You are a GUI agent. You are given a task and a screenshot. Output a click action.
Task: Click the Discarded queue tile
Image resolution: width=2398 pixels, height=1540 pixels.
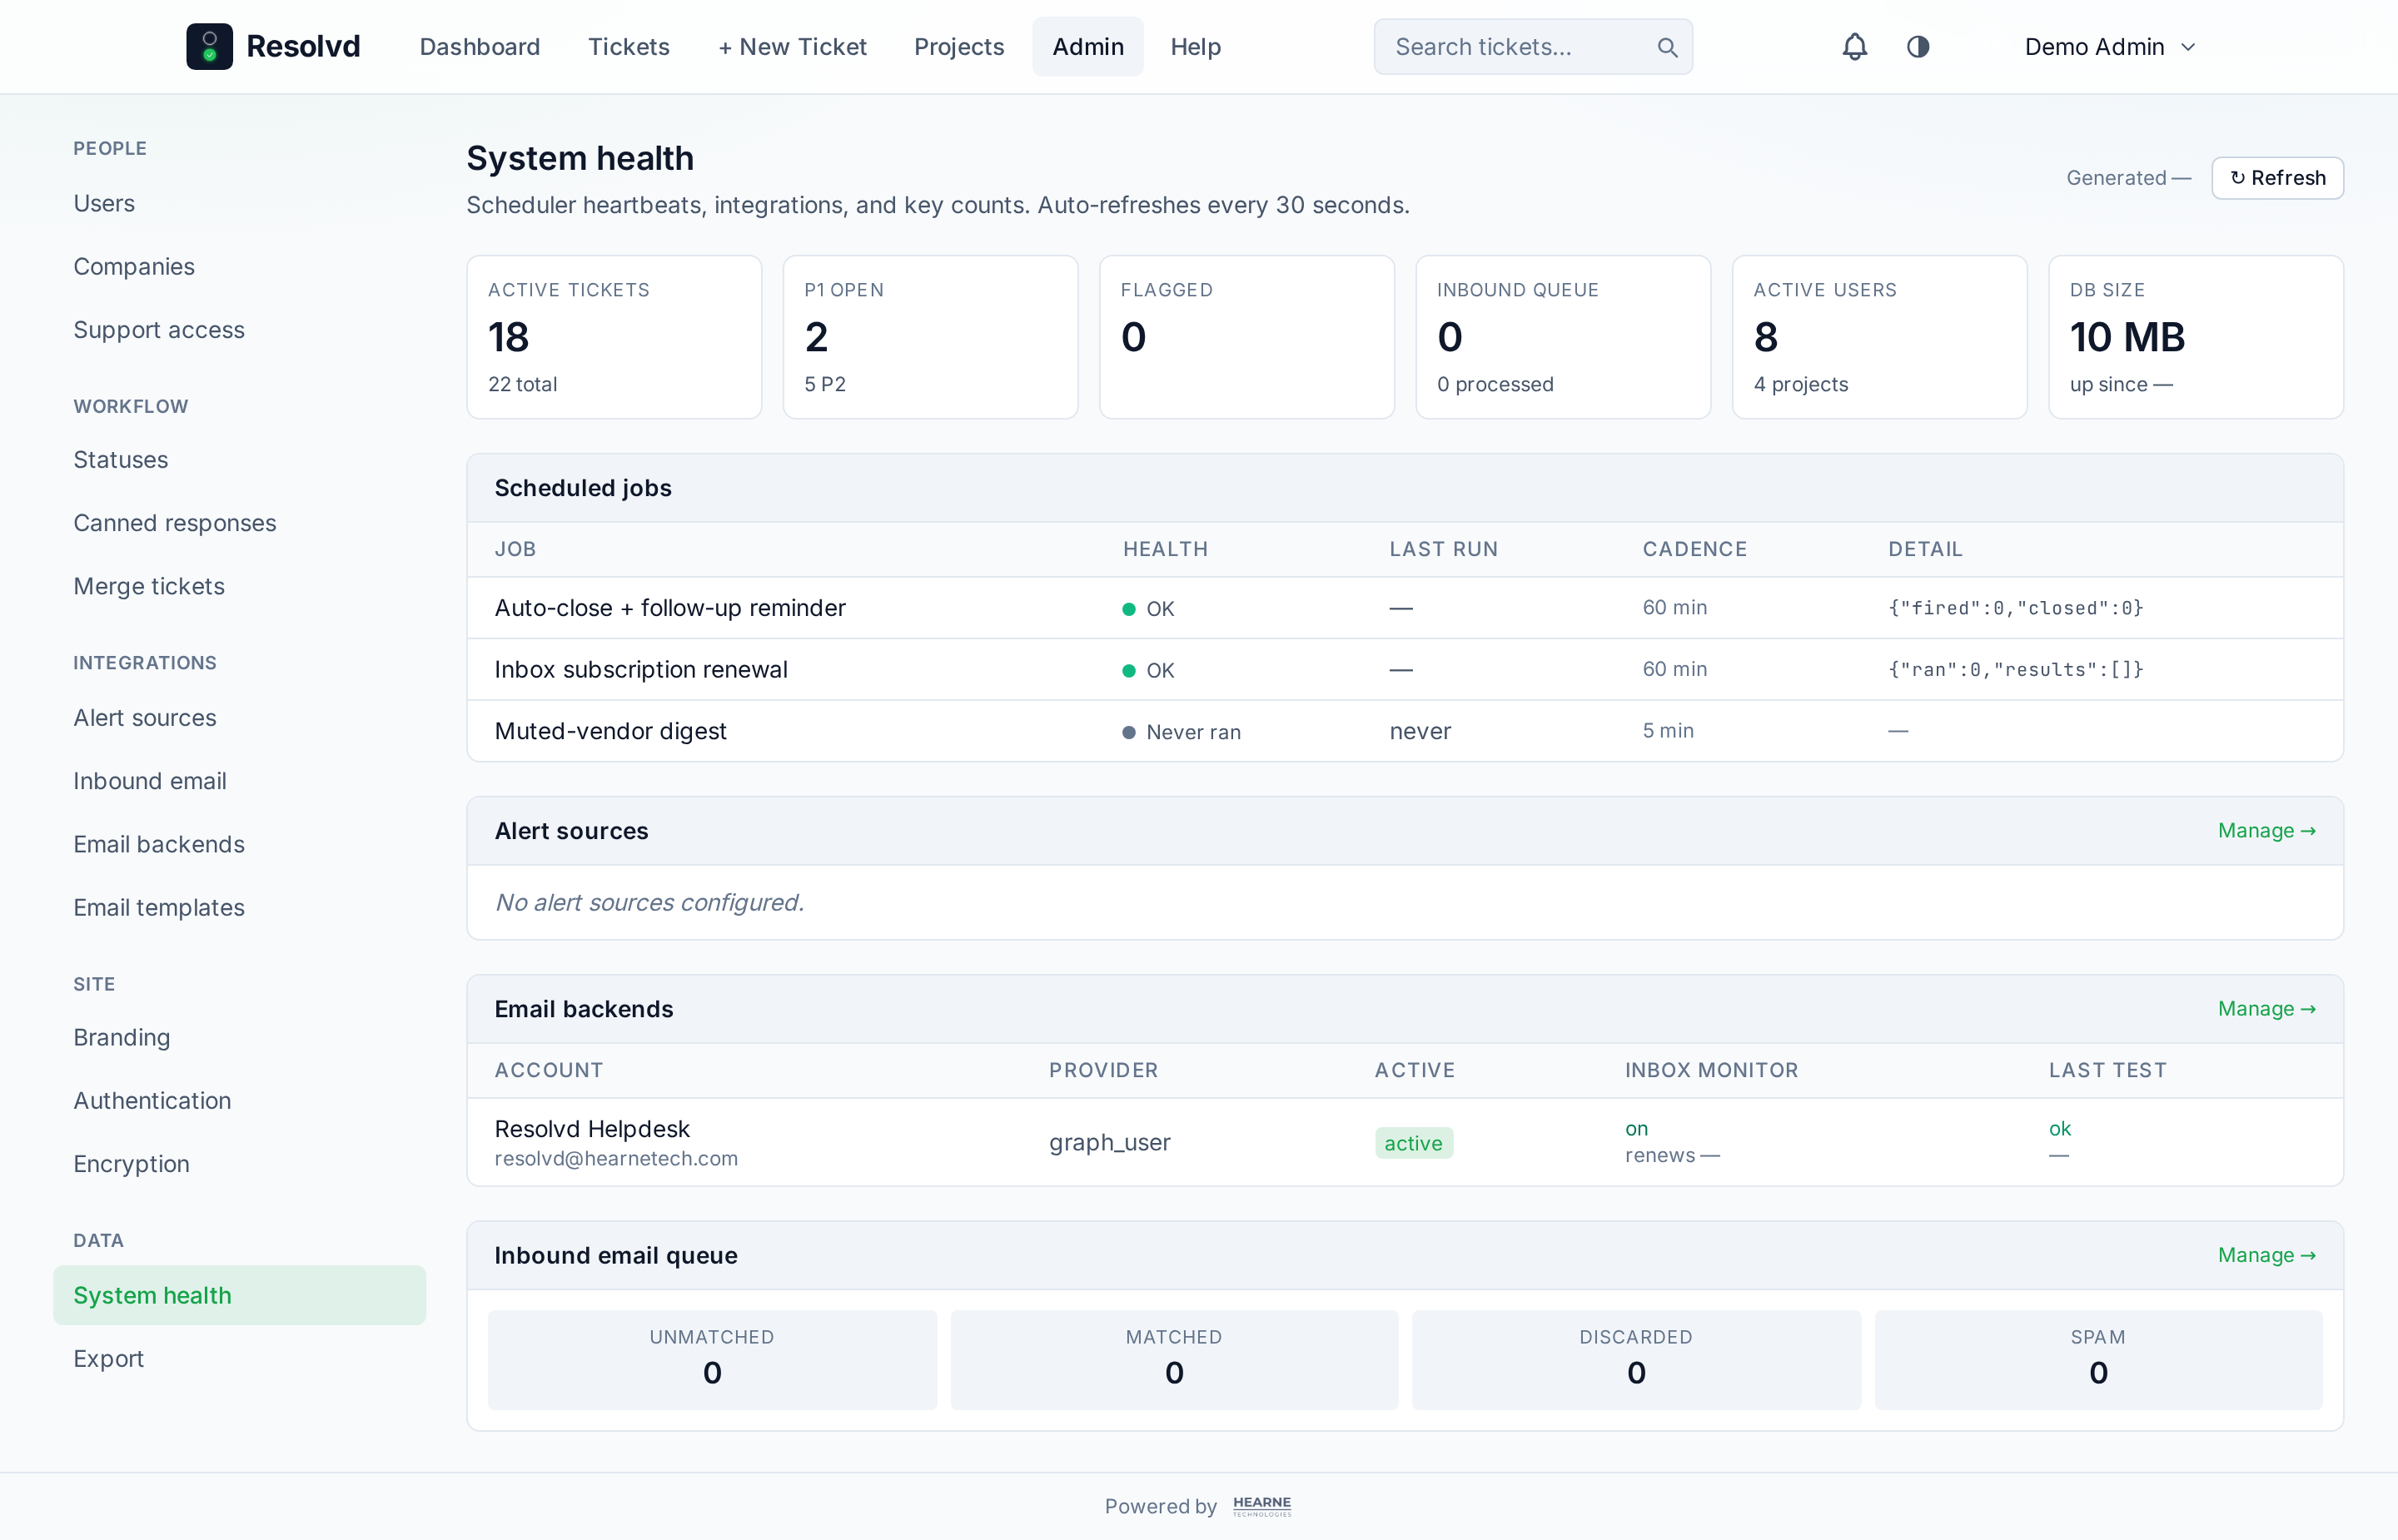1636,1360
